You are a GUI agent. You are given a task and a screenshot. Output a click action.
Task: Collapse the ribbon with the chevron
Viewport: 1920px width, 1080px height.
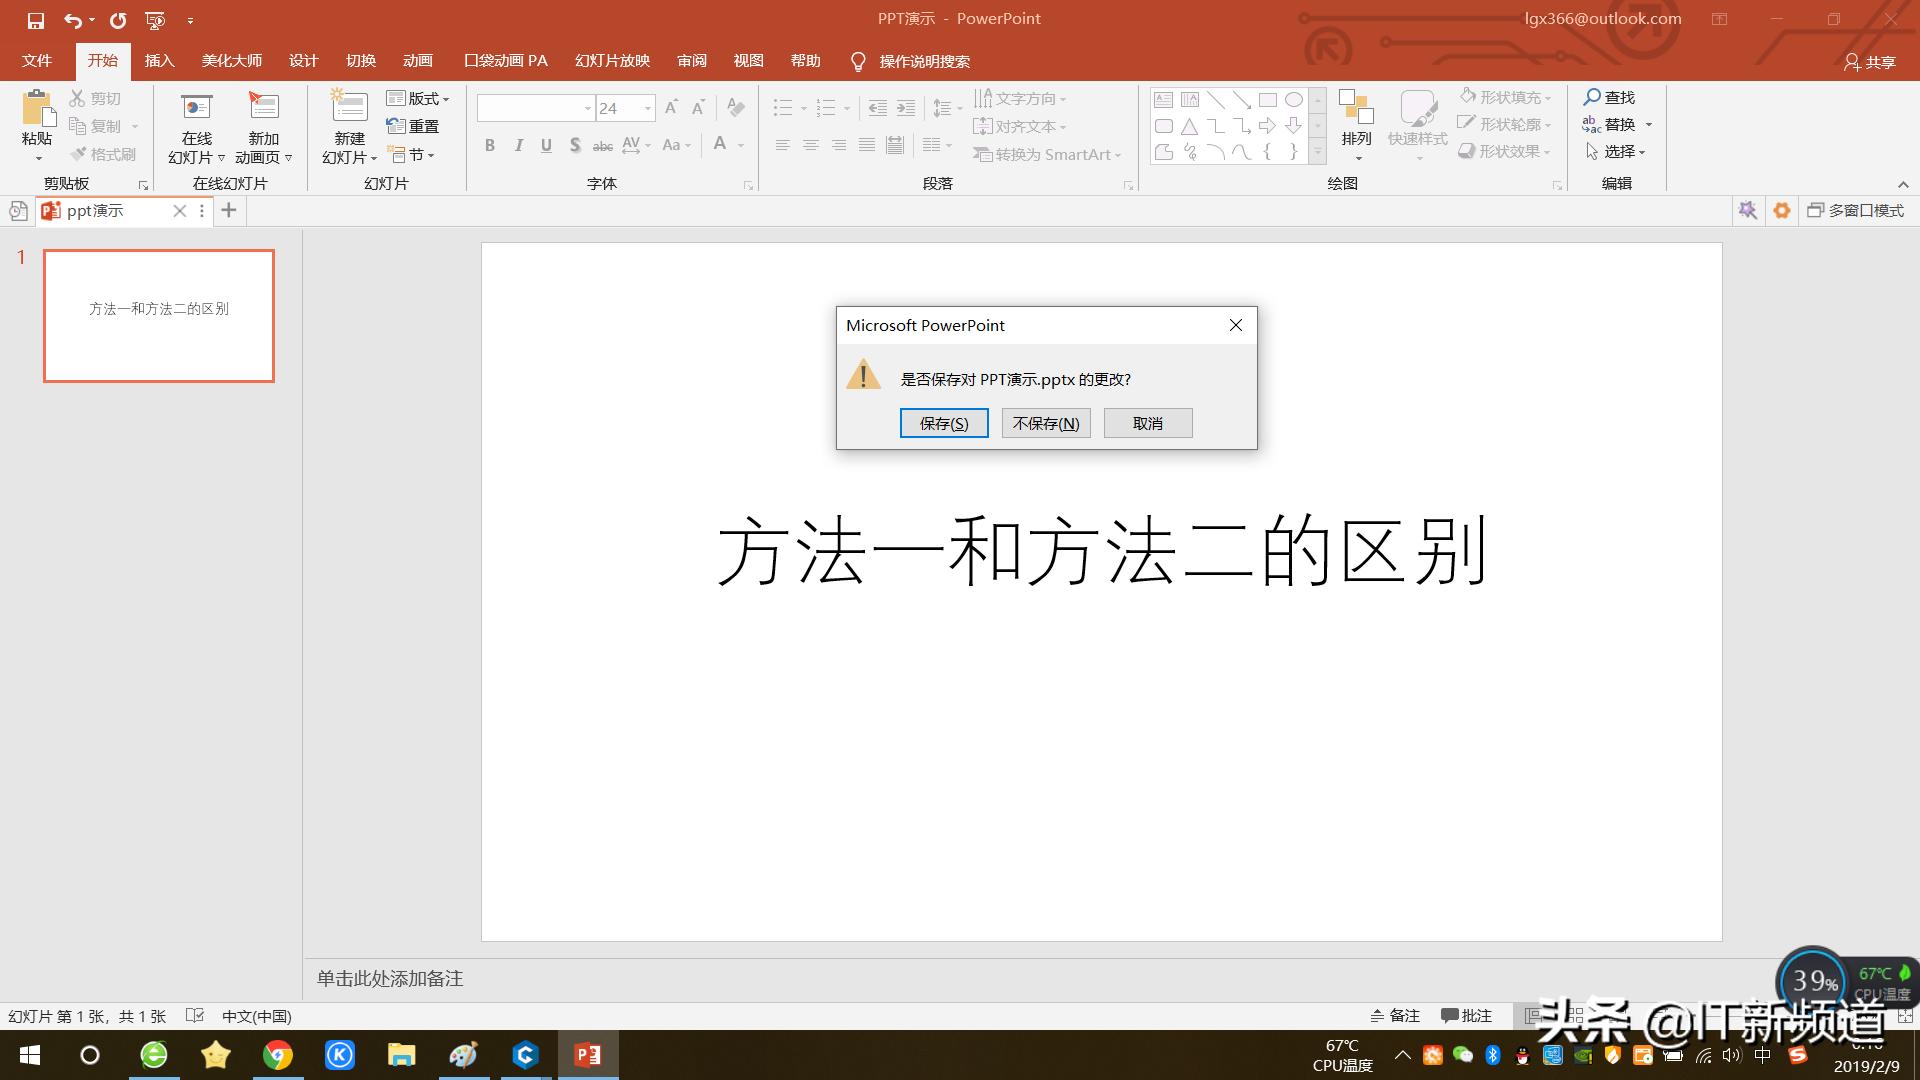pos(1903,185)
